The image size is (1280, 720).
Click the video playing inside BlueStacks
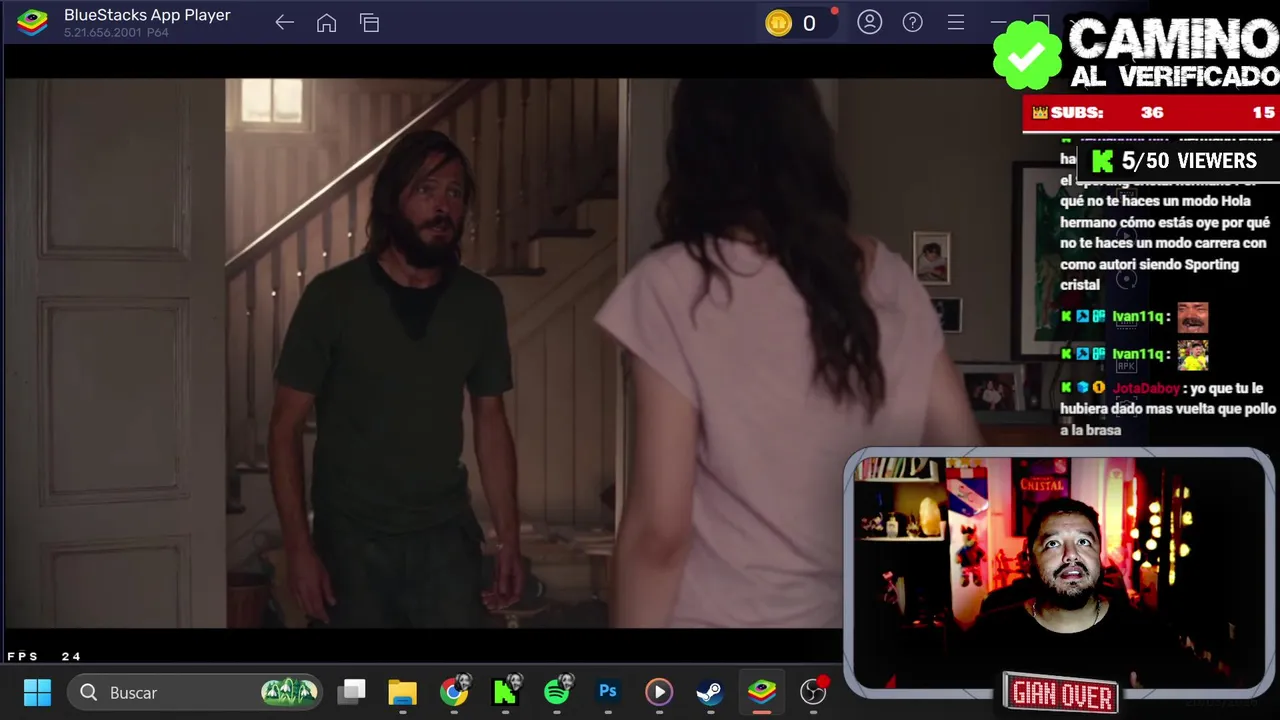[422, 353]
